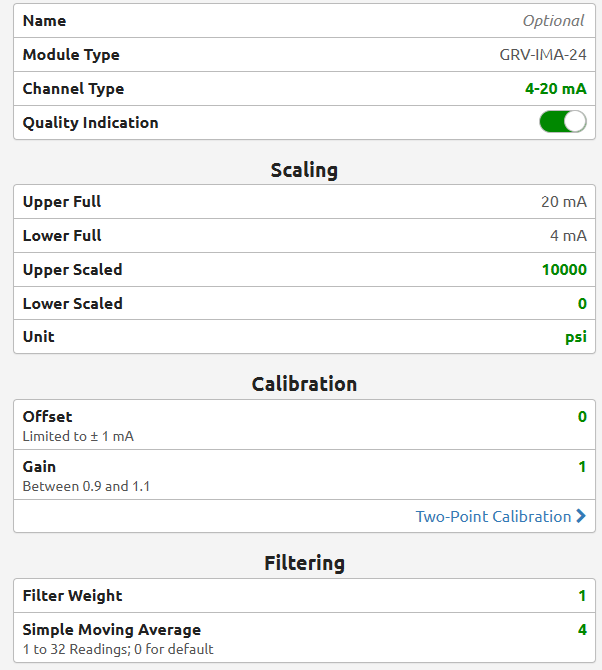Select the Lower Full 4 mA row

point(304,235)
